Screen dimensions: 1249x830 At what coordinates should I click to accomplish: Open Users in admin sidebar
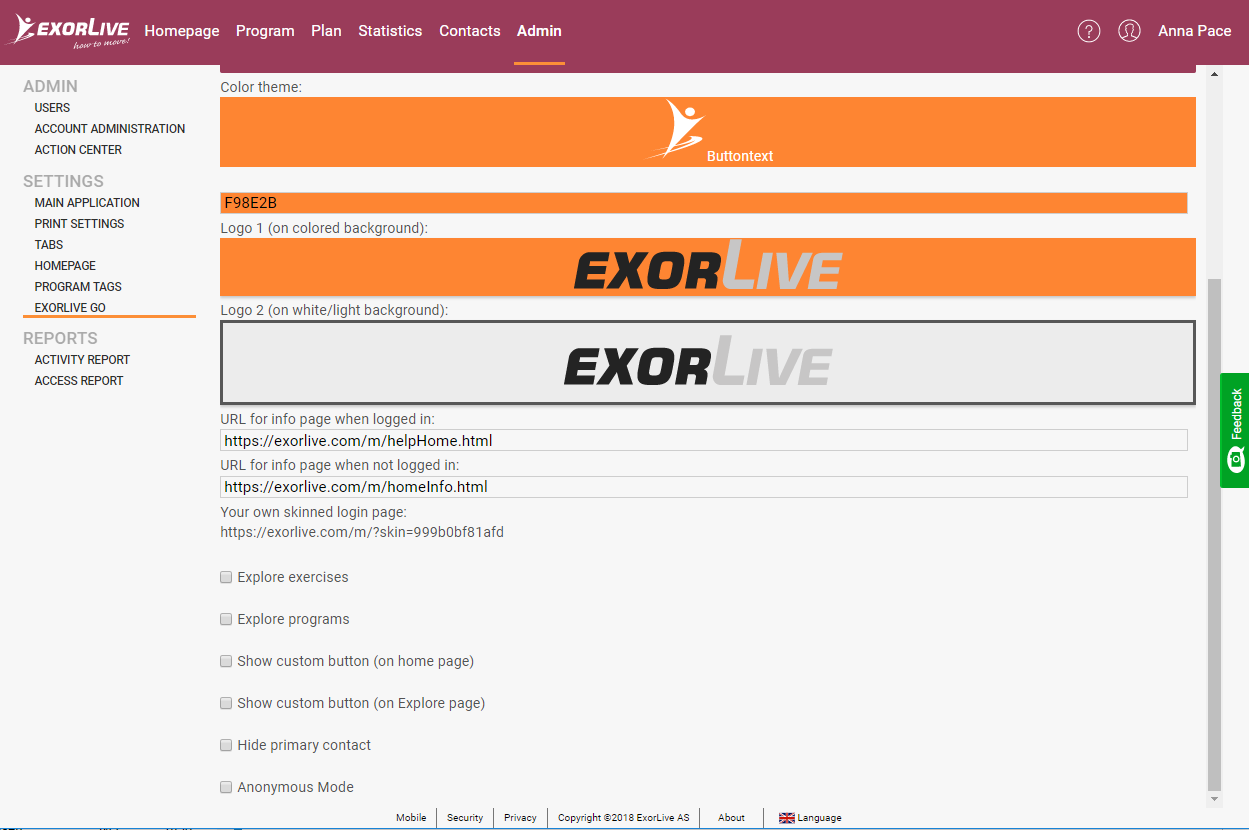(53, 108)
